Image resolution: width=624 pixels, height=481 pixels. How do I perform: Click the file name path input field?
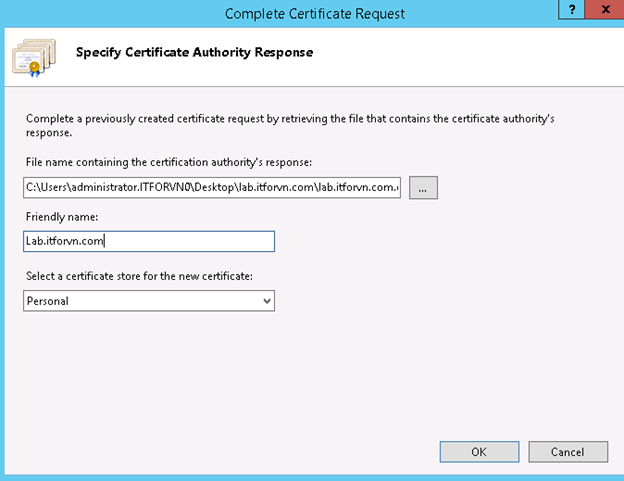[x=212, y=187]
